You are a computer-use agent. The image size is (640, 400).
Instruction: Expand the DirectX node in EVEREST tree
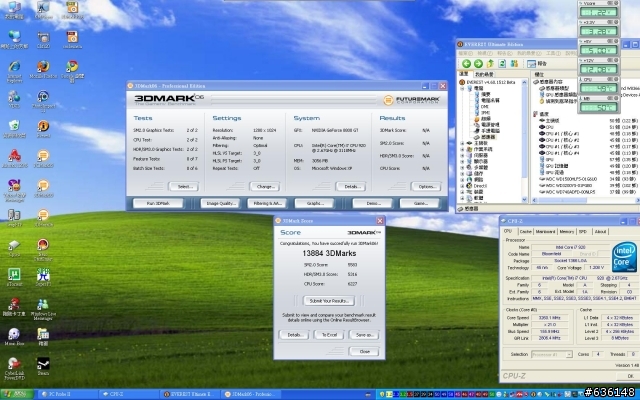(462, 186)
